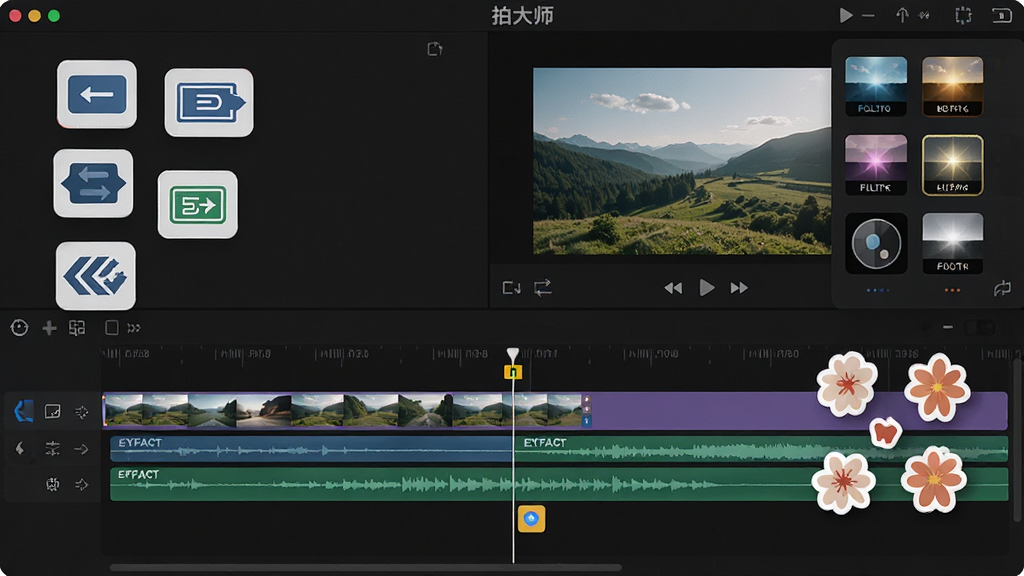Open the circular lens effect thumbnail
Screen dimensions: 1024x576
(x=876, y=243)
